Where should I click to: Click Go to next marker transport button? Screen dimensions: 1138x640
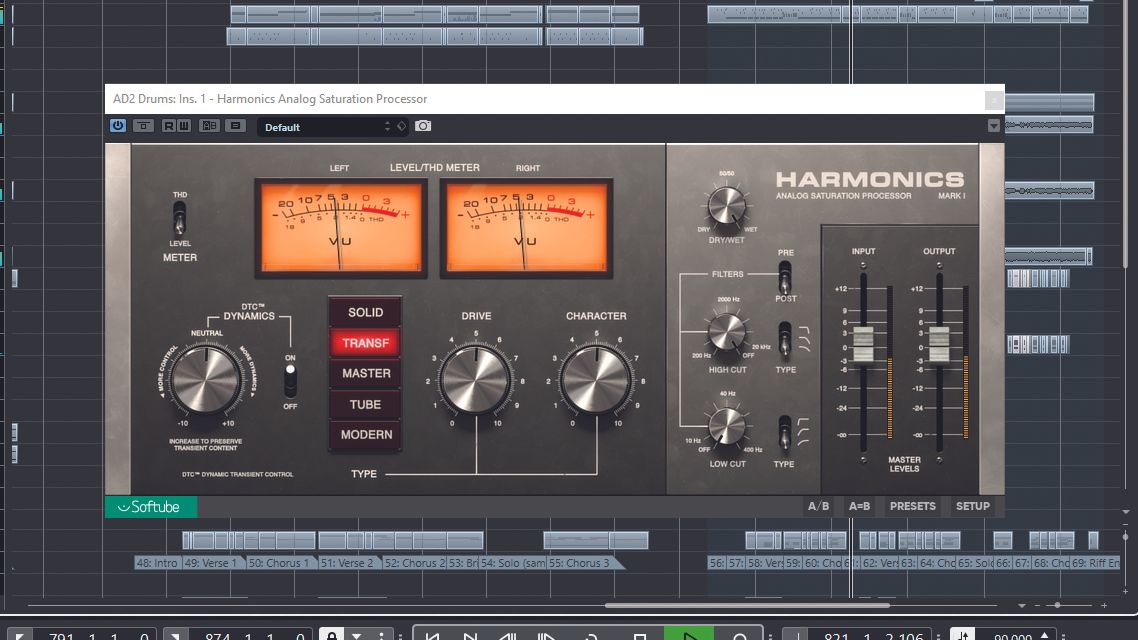click(x=470, y=636)
